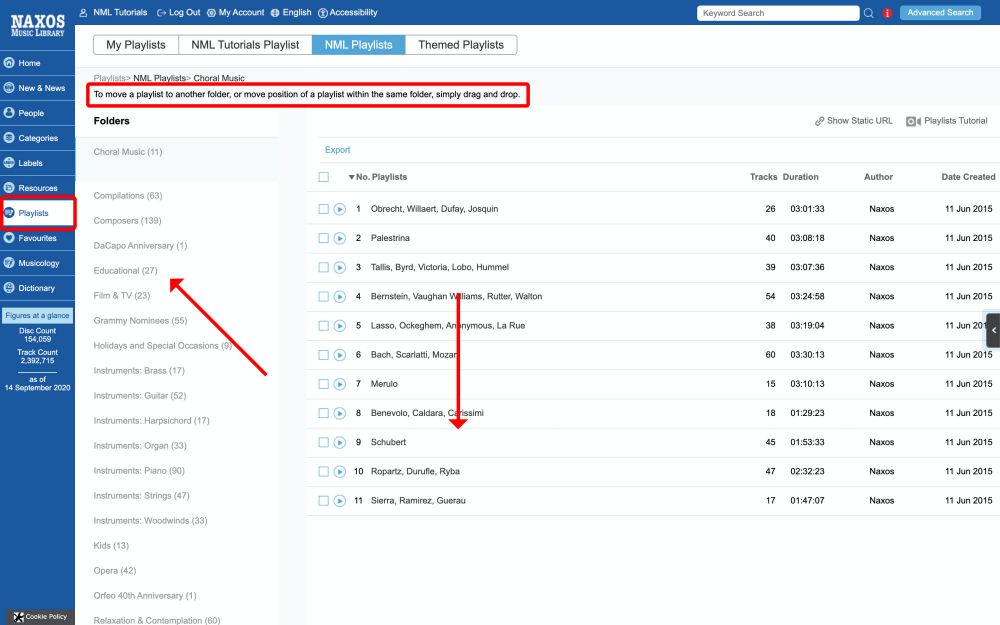Open the Opera (42) folder

(115, 571)
